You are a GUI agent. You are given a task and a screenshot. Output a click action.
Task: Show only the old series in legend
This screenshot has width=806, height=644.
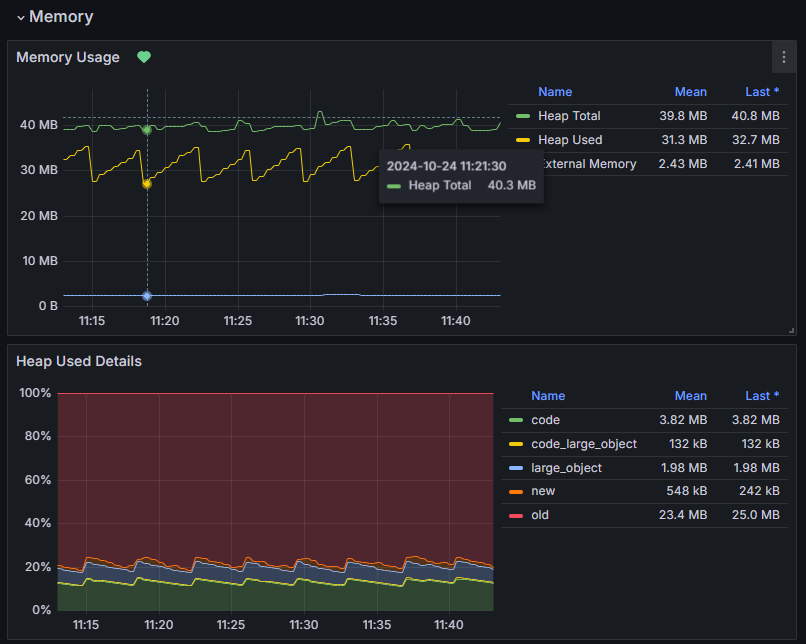540,515
